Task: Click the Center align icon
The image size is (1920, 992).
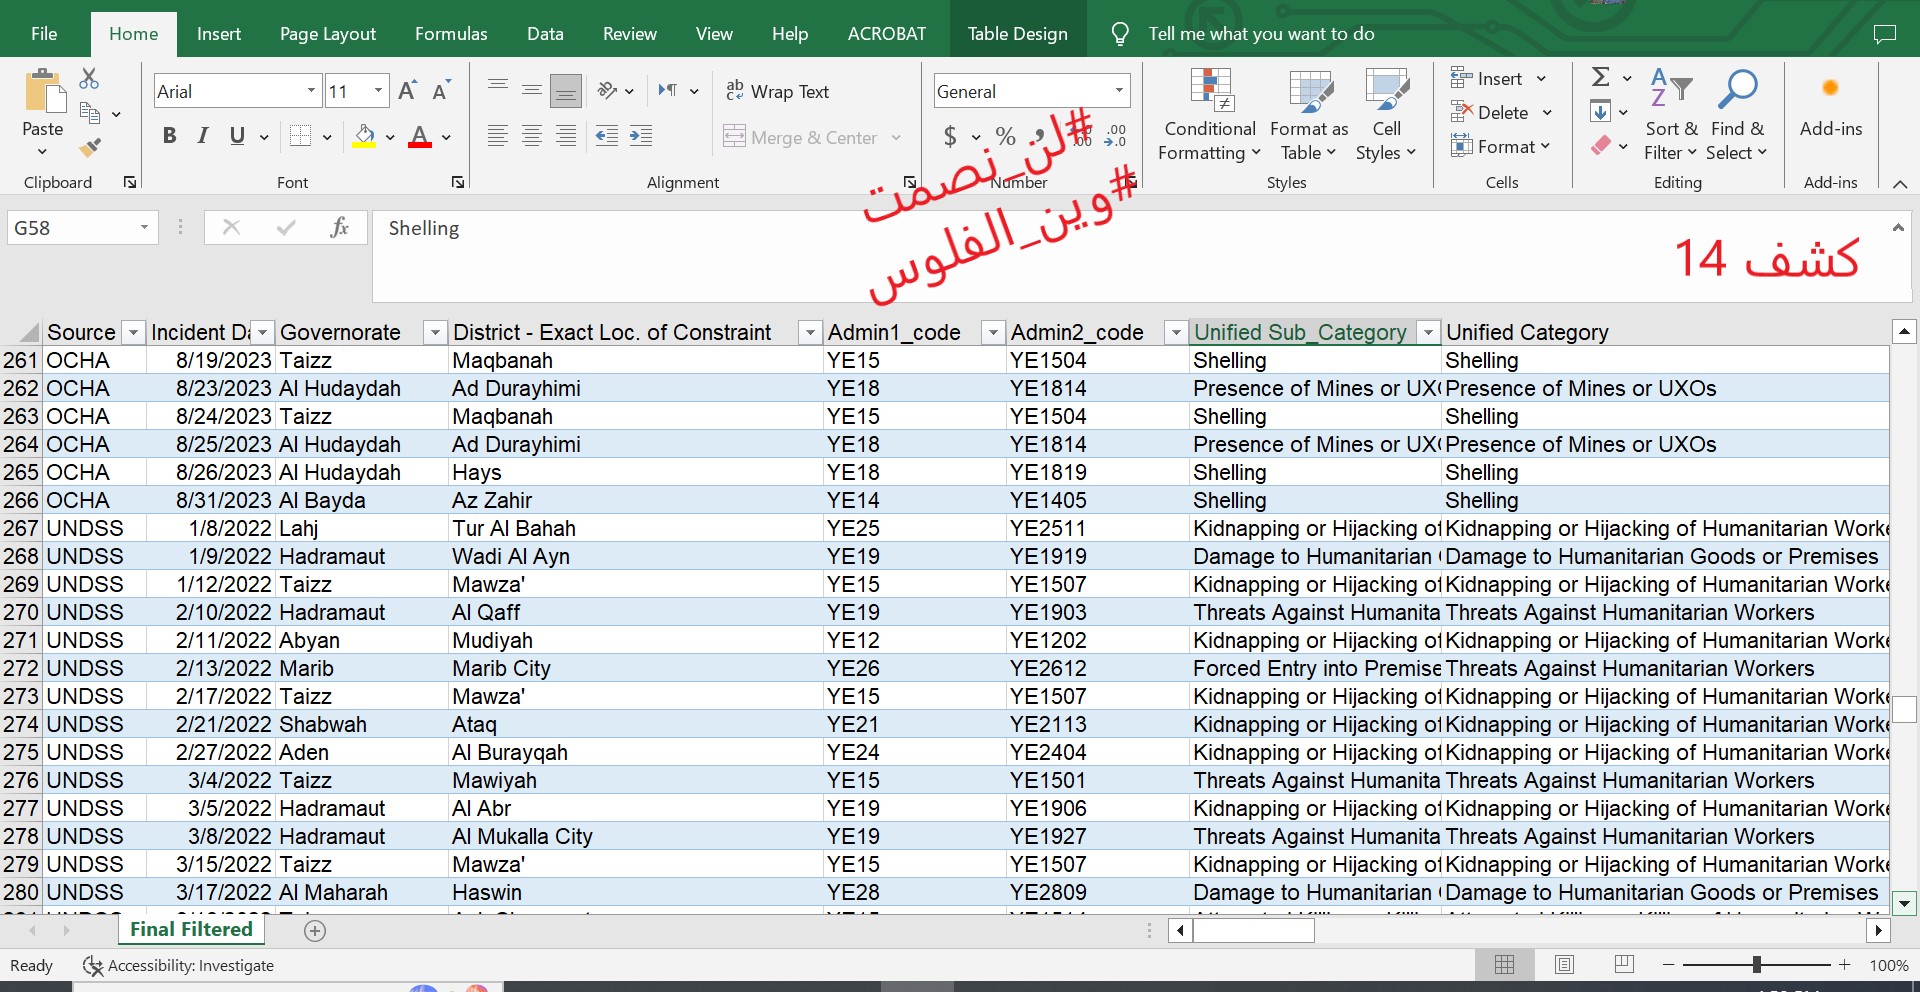Action: point(532,137)
